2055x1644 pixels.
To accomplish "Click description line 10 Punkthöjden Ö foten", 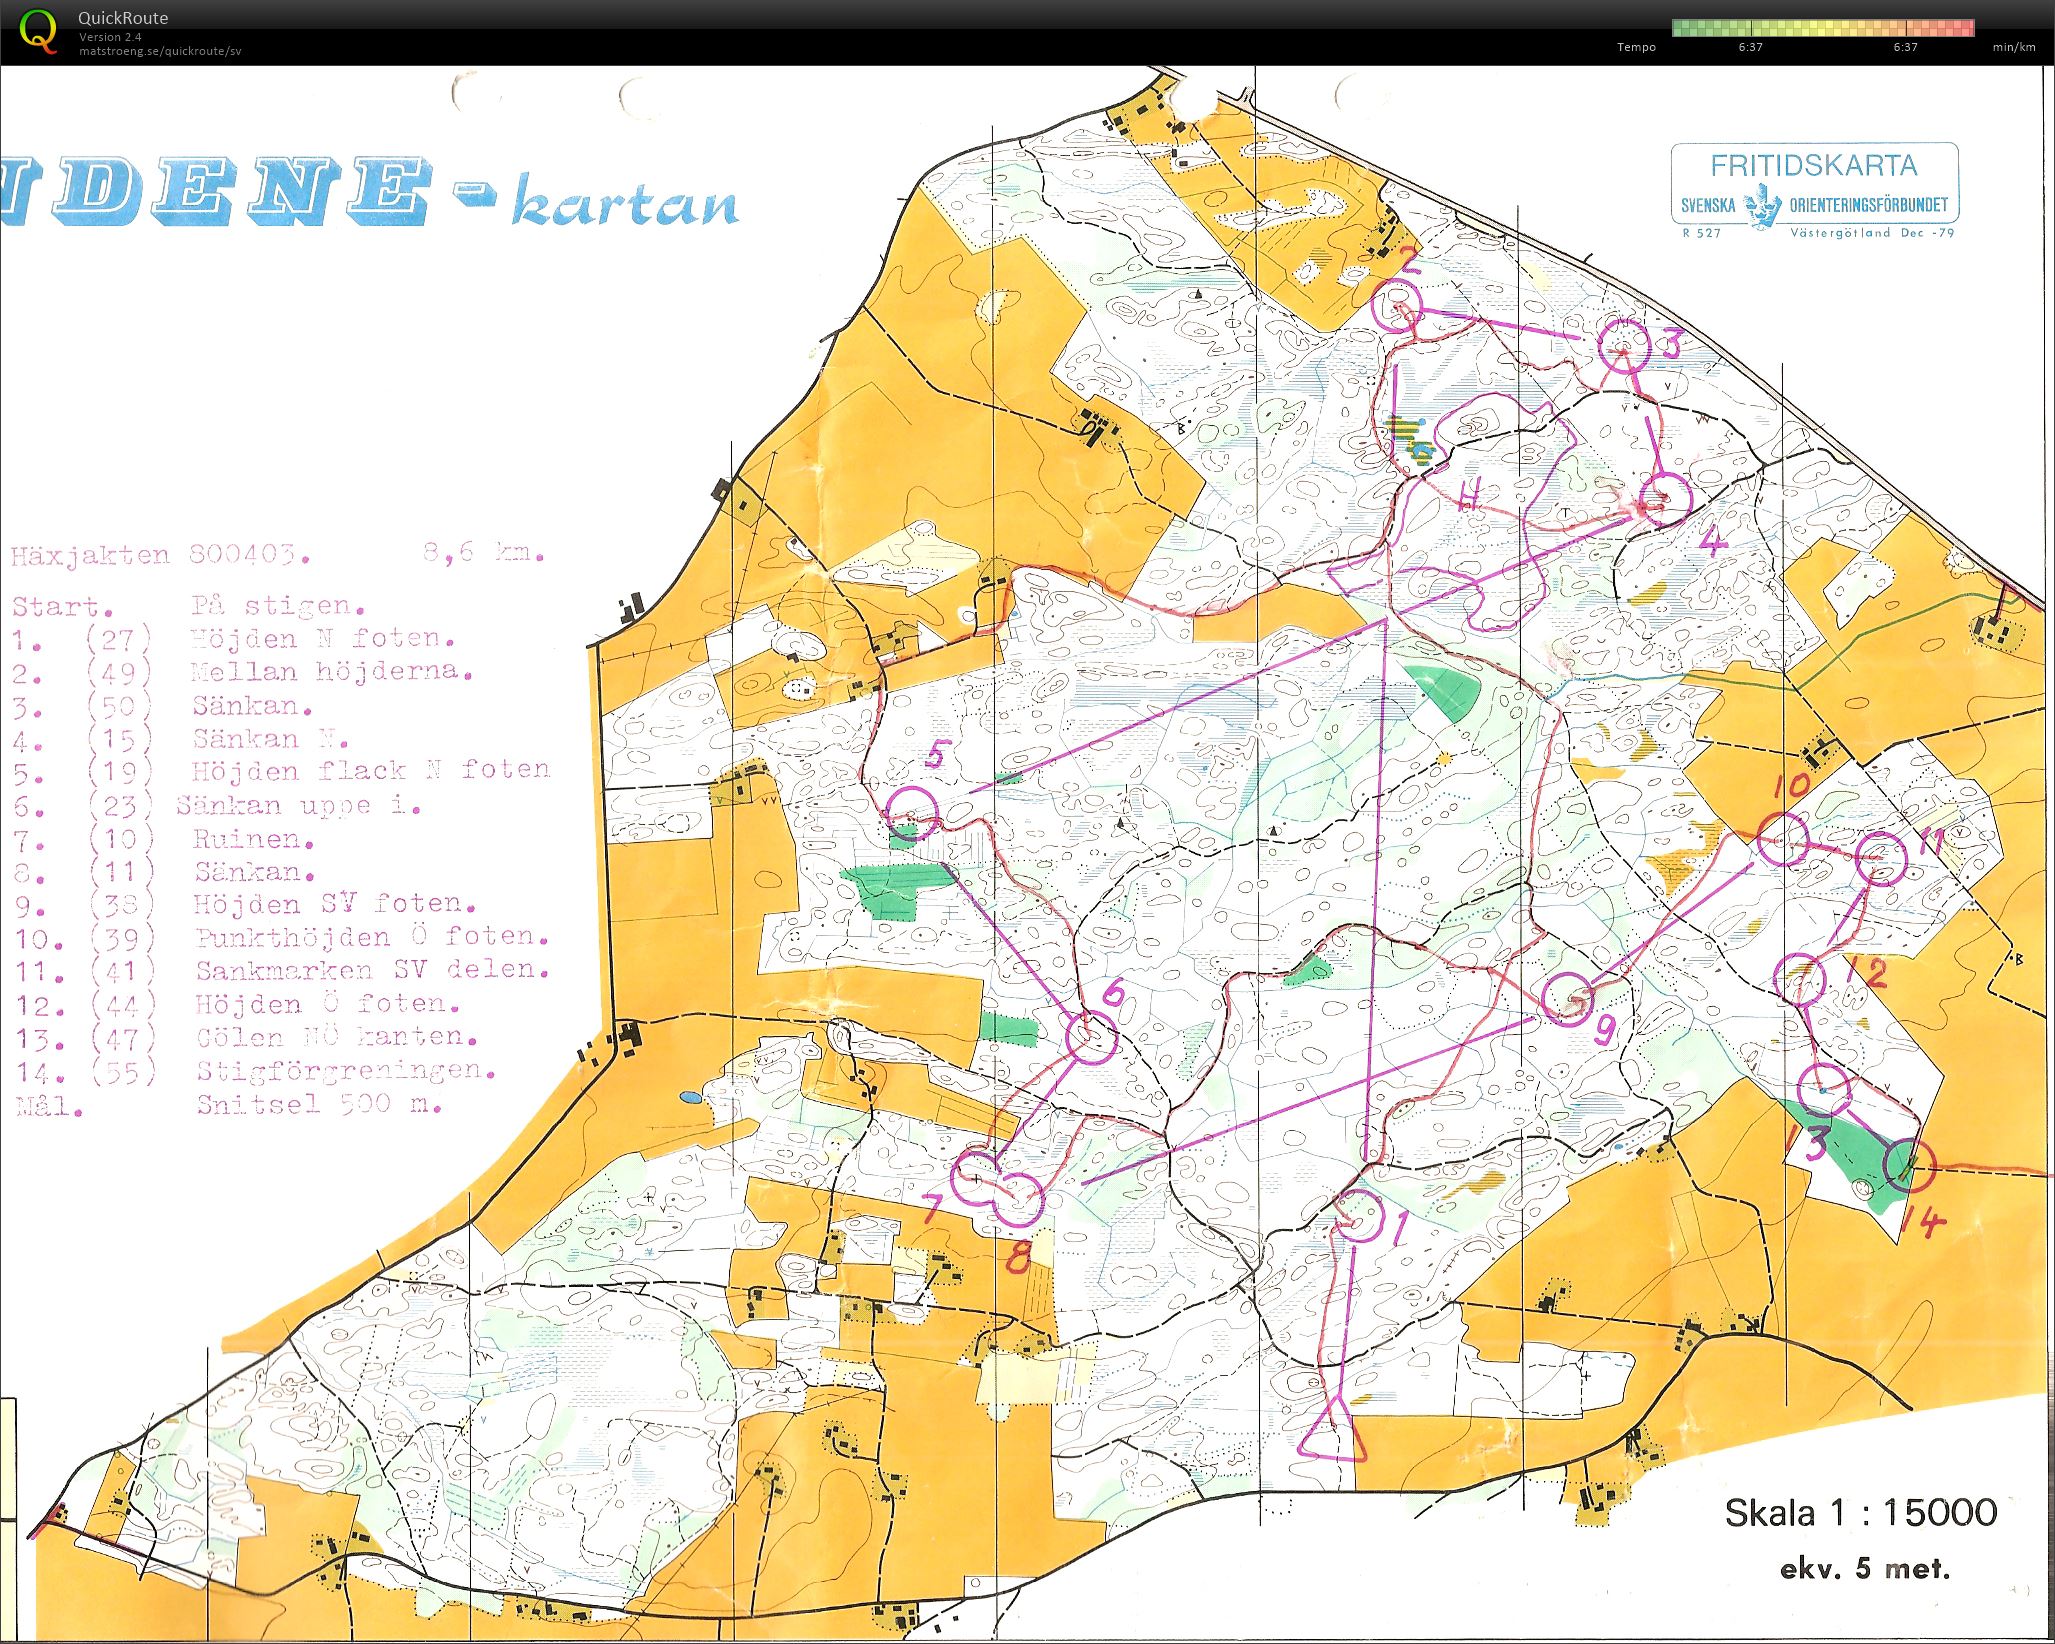I will [281, 937].
